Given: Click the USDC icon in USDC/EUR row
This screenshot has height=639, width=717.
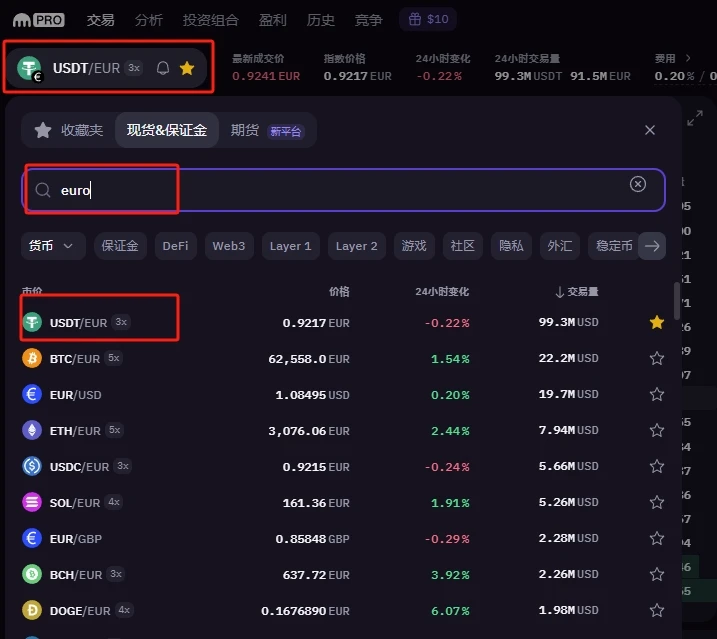Looking at the screenshot, I should coord(32,467).
